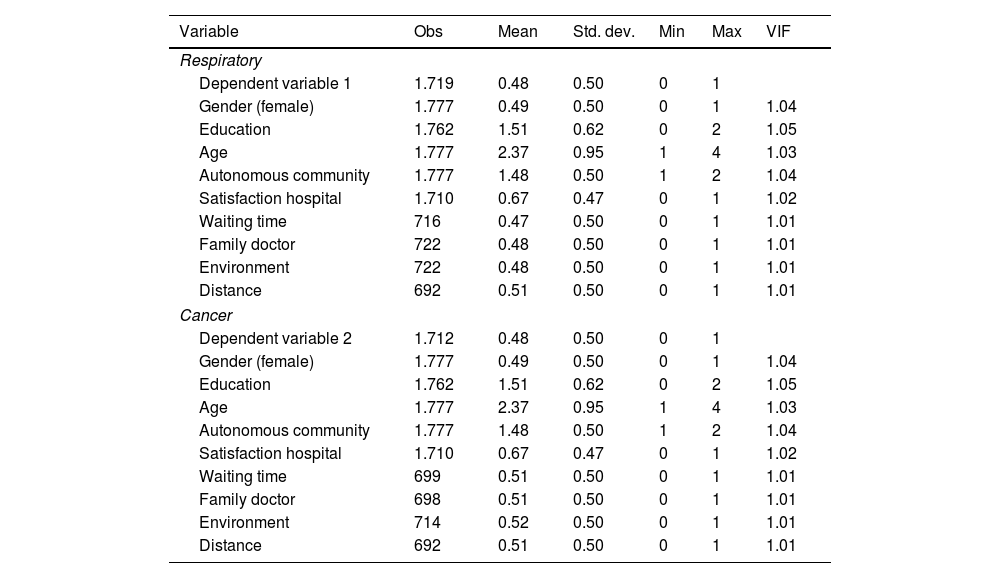Click the 1.712 observations cell
Viewport: 1000px width, 578px height.
click(433, 339)
